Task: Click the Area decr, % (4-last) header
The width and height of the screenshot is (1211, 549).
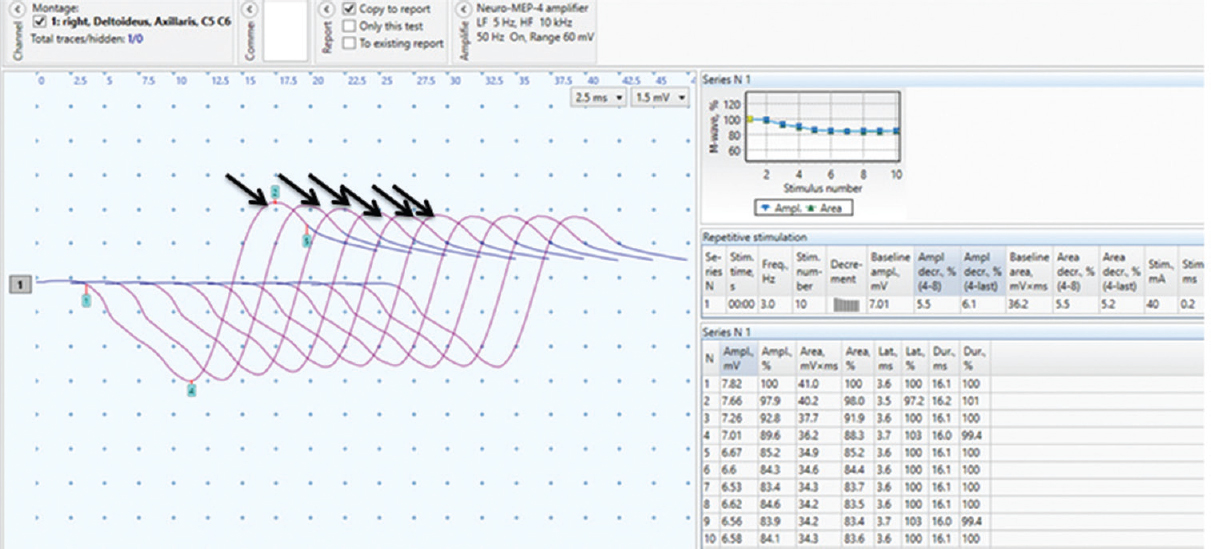Action: tap(1121, 269)
